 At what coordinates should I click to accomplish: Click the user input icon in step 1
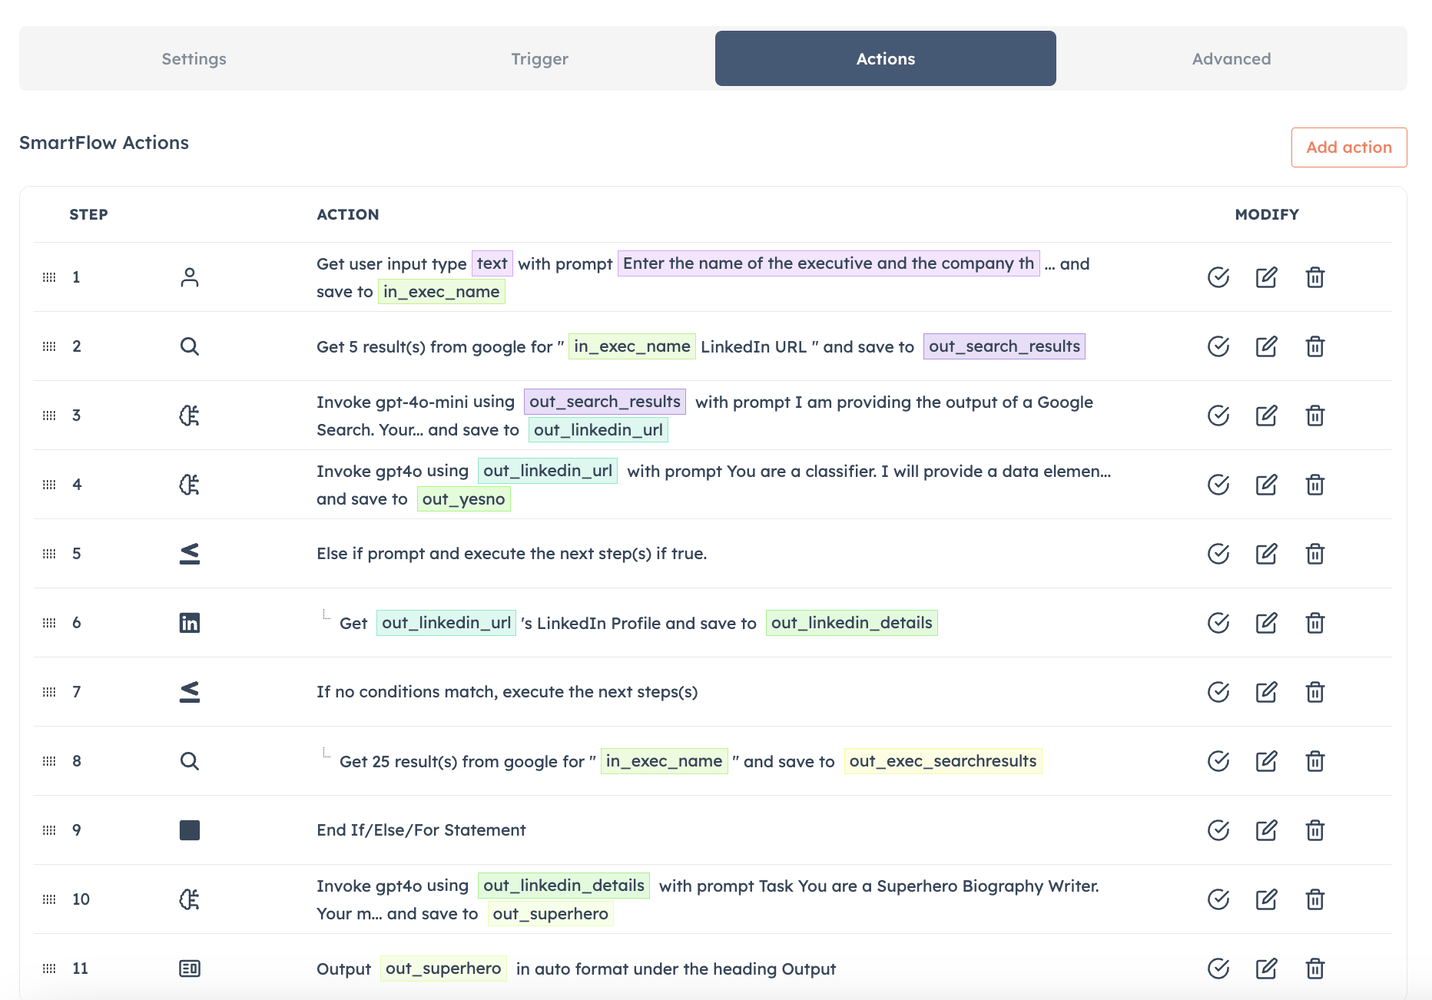pyautogui.click(x=189, y=278)
